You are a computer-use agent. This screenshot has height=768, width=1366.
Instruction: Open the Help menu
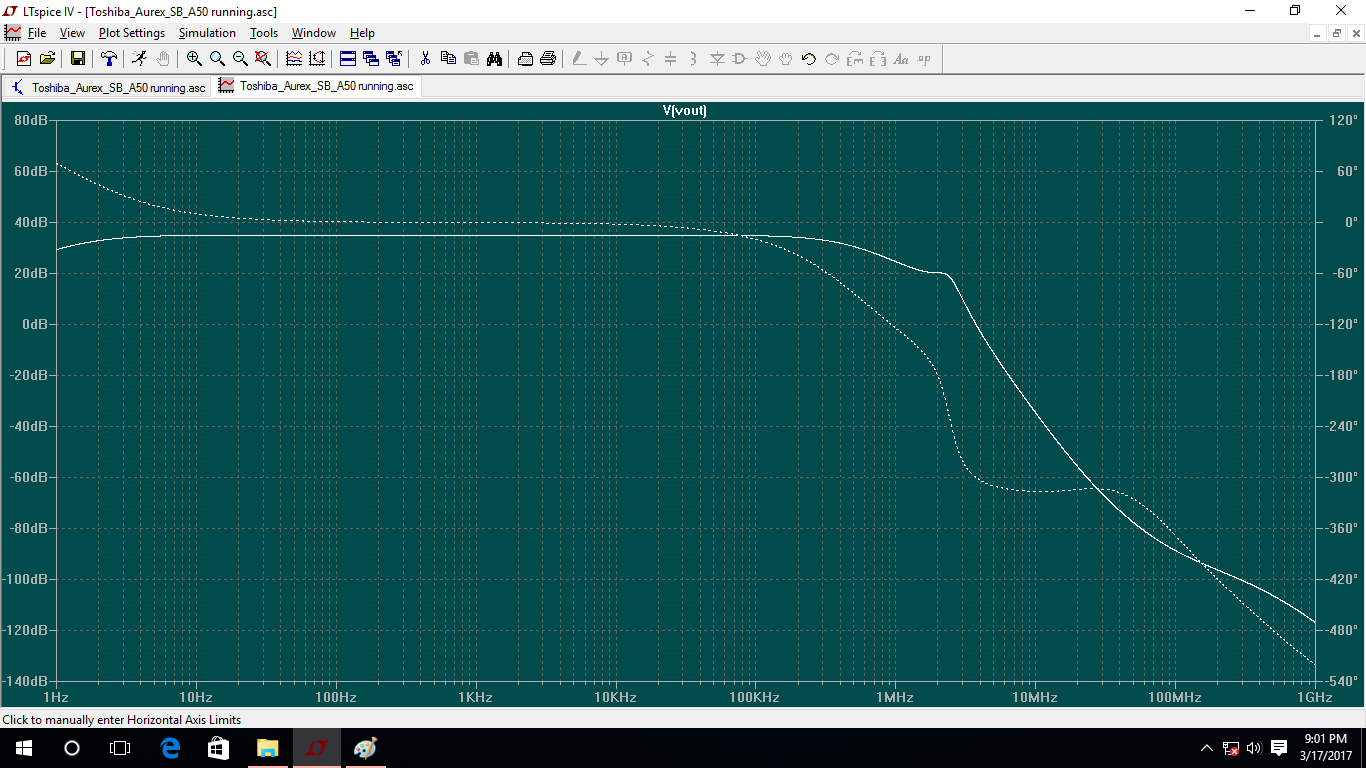point(362,33)
